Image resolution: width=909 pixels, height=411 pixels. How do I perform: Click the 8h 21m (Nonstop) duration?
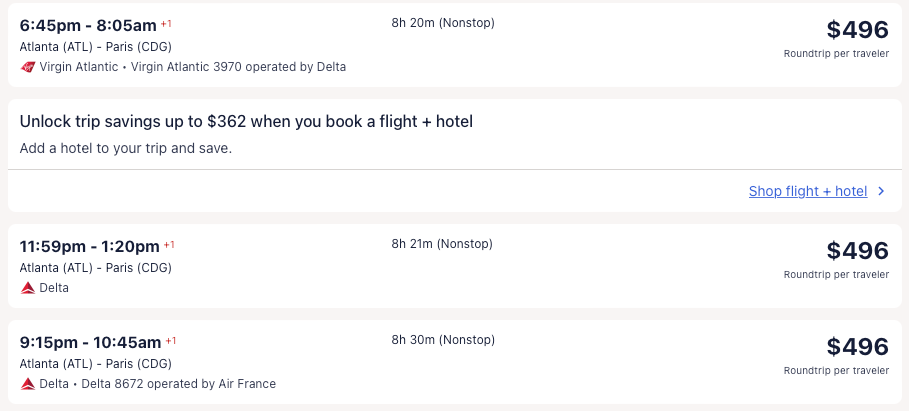click(x=442, y=244)
